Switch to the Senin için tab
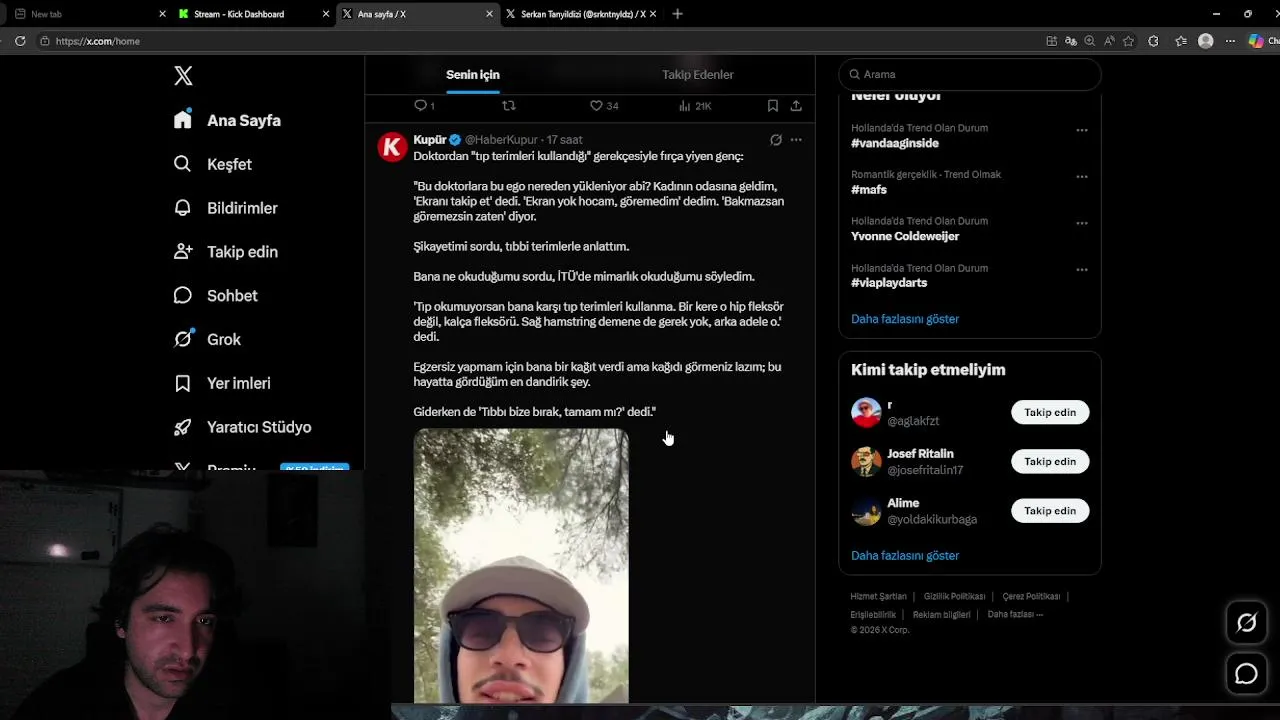This screenshot has height=720, width=1280. pos(473,75)
